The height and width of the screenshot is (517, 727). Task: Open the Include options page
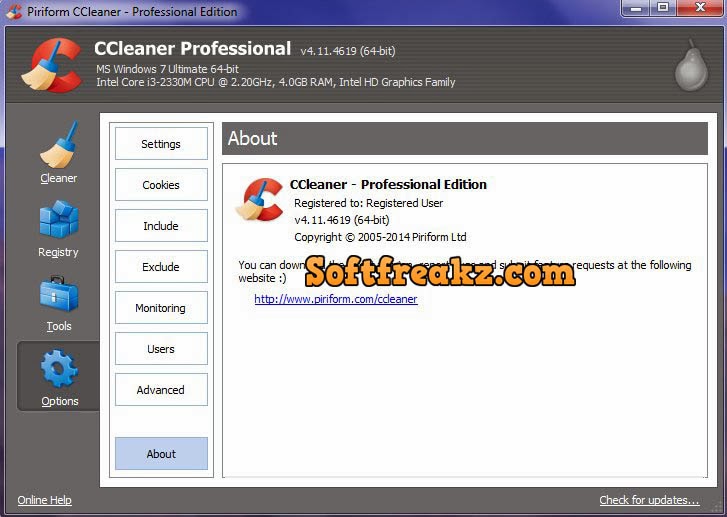pyautogui.click(x=161, y=225)
